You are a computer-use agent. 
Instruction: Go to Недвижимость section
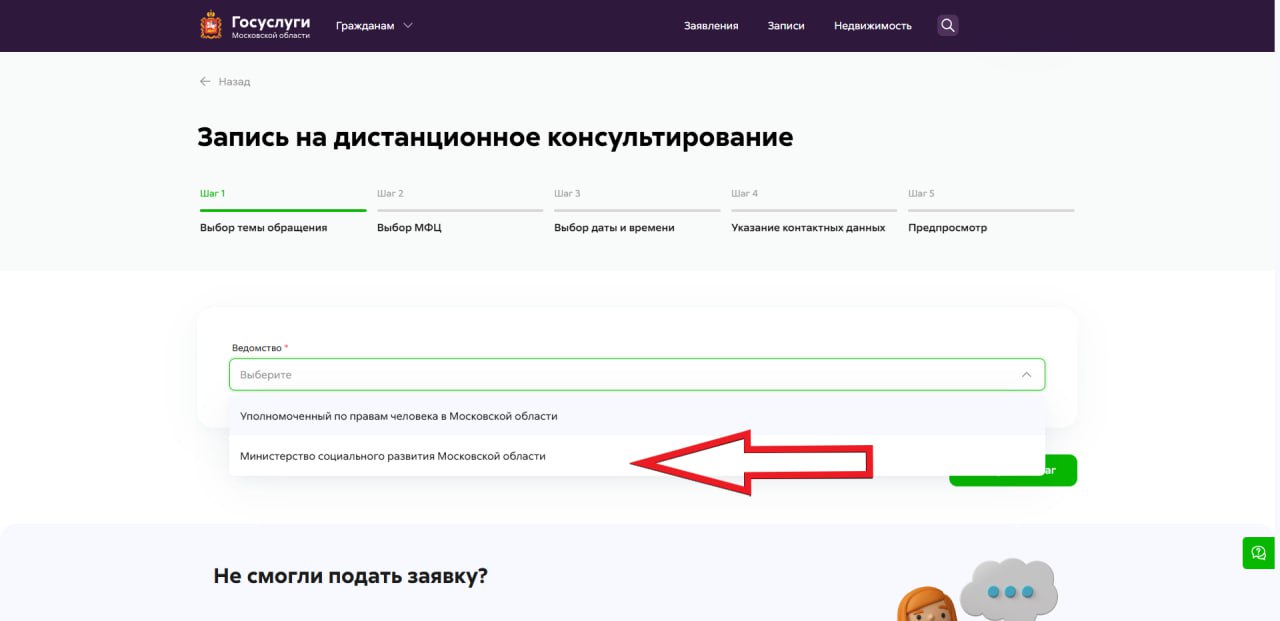tap(872, 26)
